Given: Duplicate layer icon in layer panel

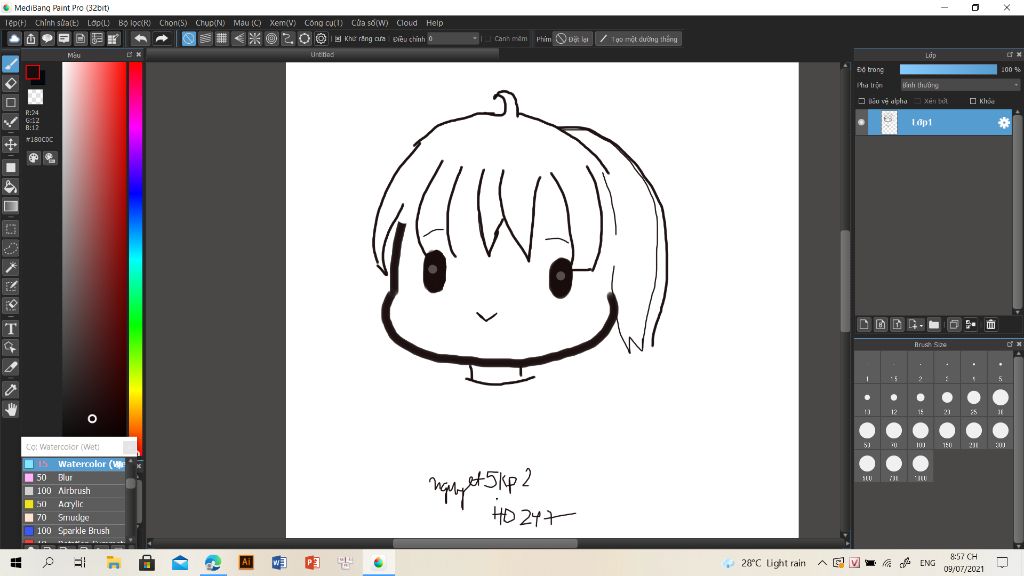Looking at the screenshot, I should pos(953,324).
